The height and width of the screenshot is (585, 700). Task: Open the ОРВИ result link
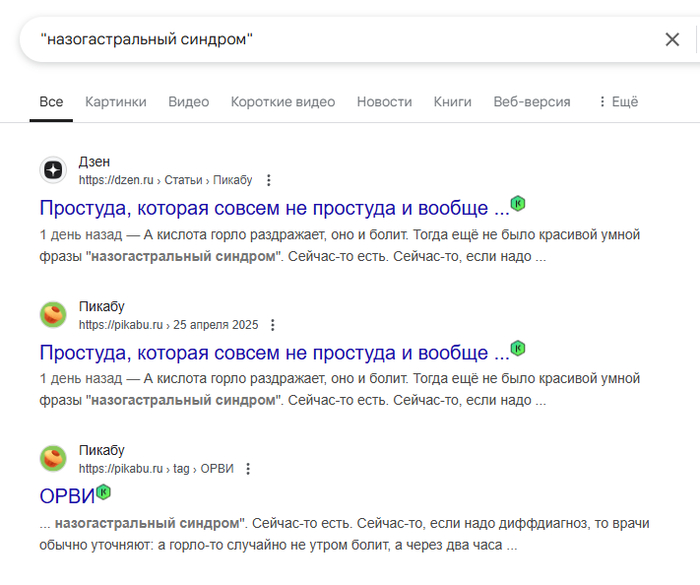67,496
